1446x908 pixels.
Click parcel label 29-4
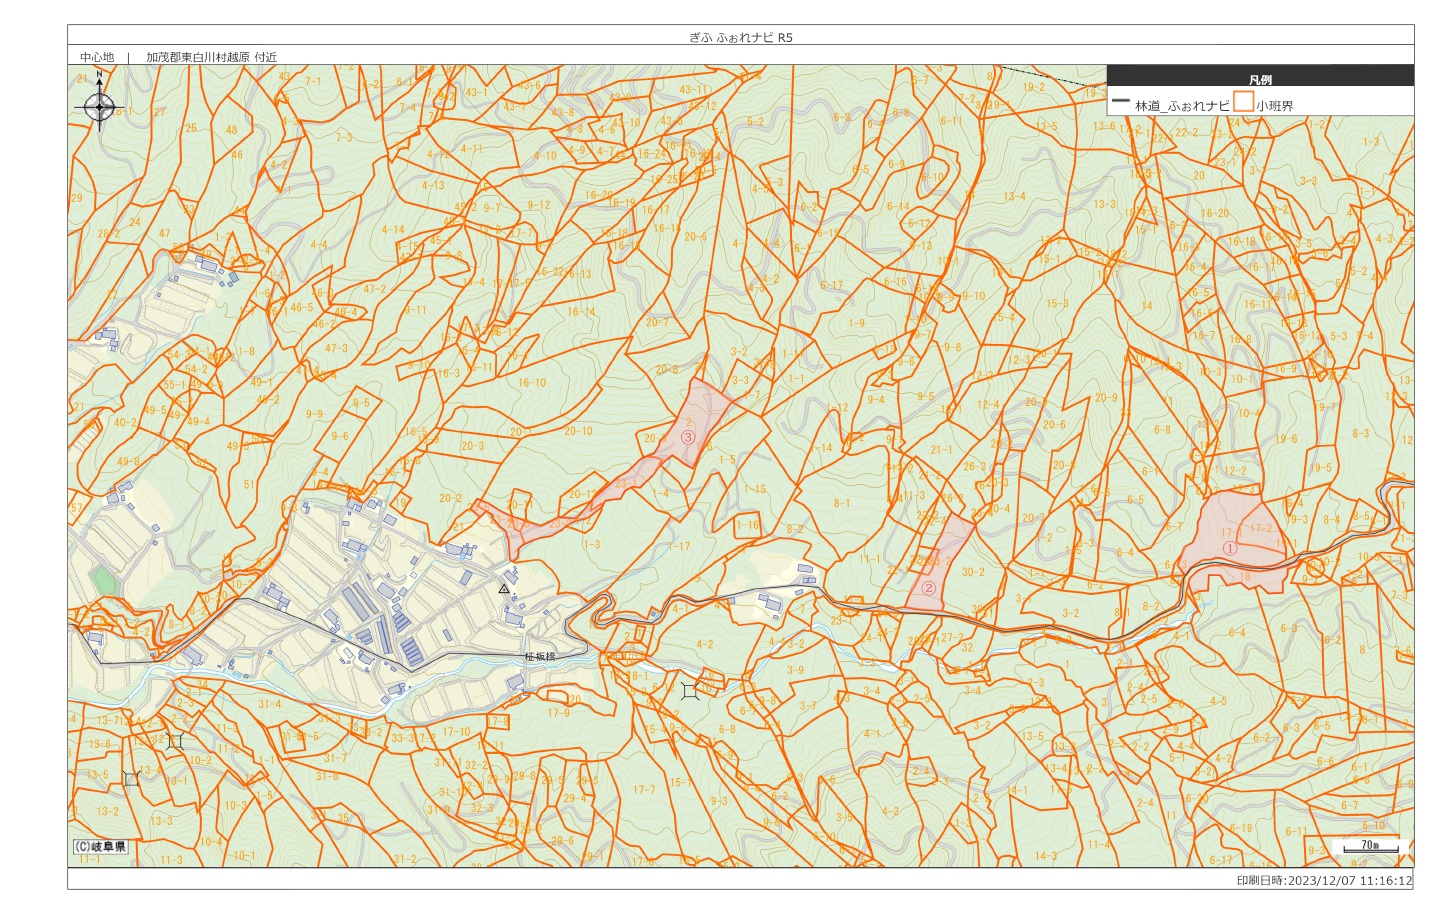click(574, 797)
